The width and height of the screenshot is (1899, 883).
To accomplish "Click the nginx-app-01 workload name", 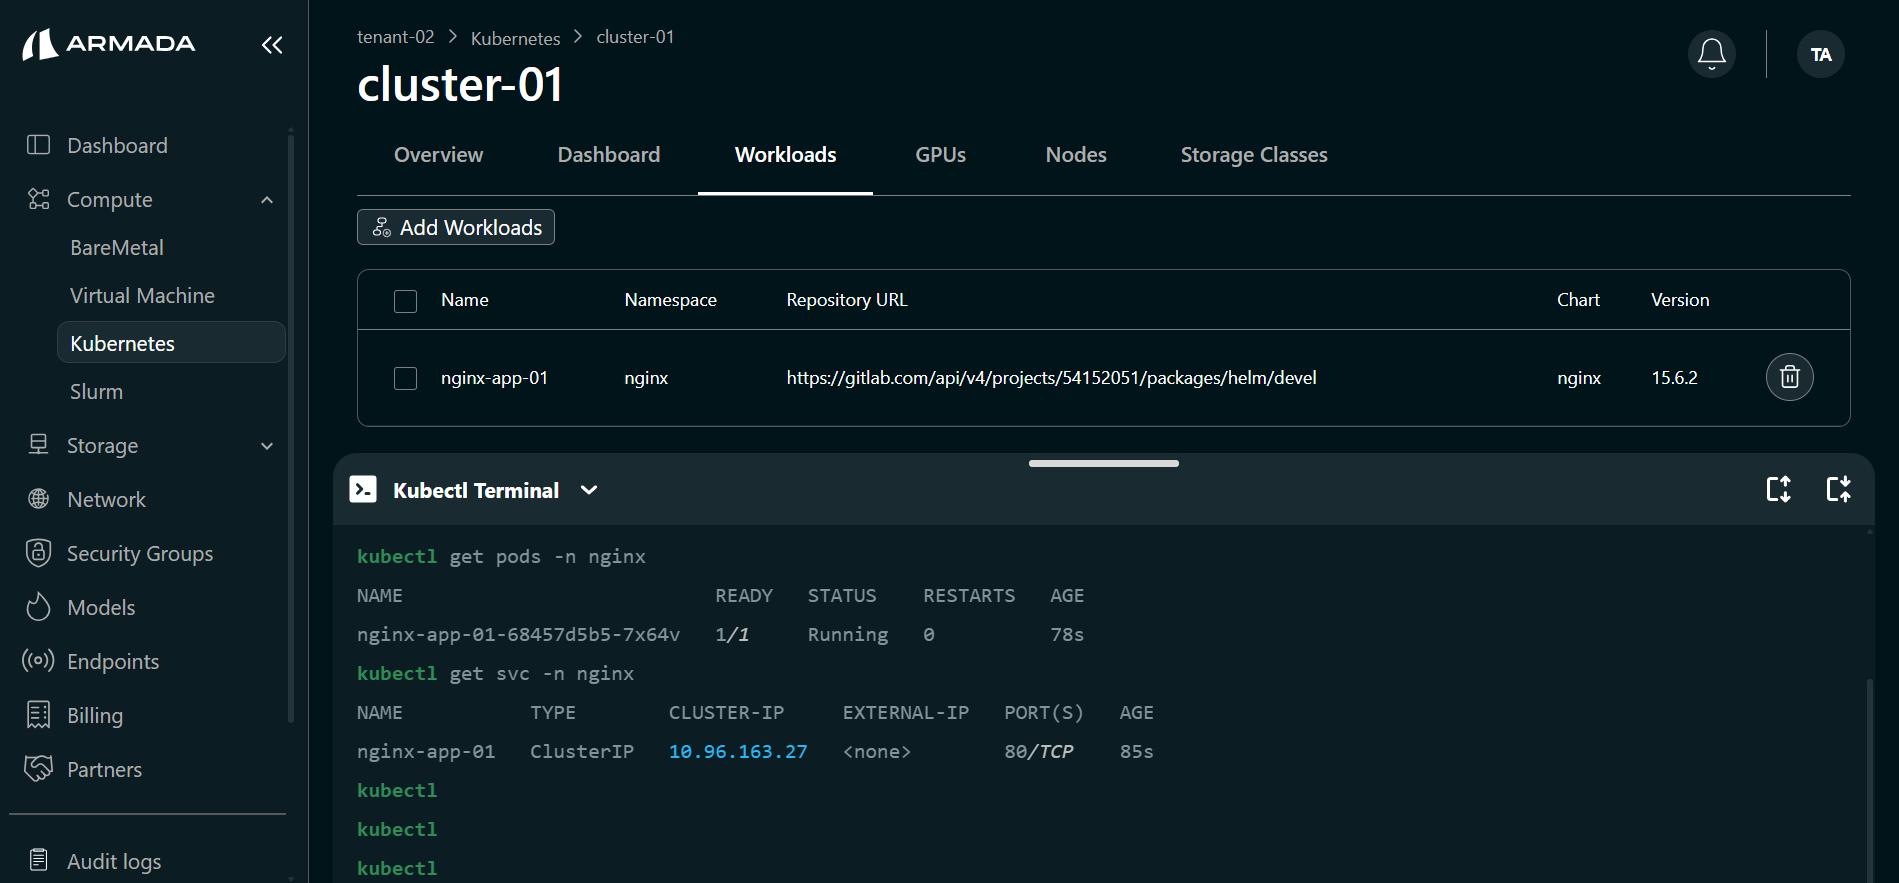I will click(x=494, y=377).
